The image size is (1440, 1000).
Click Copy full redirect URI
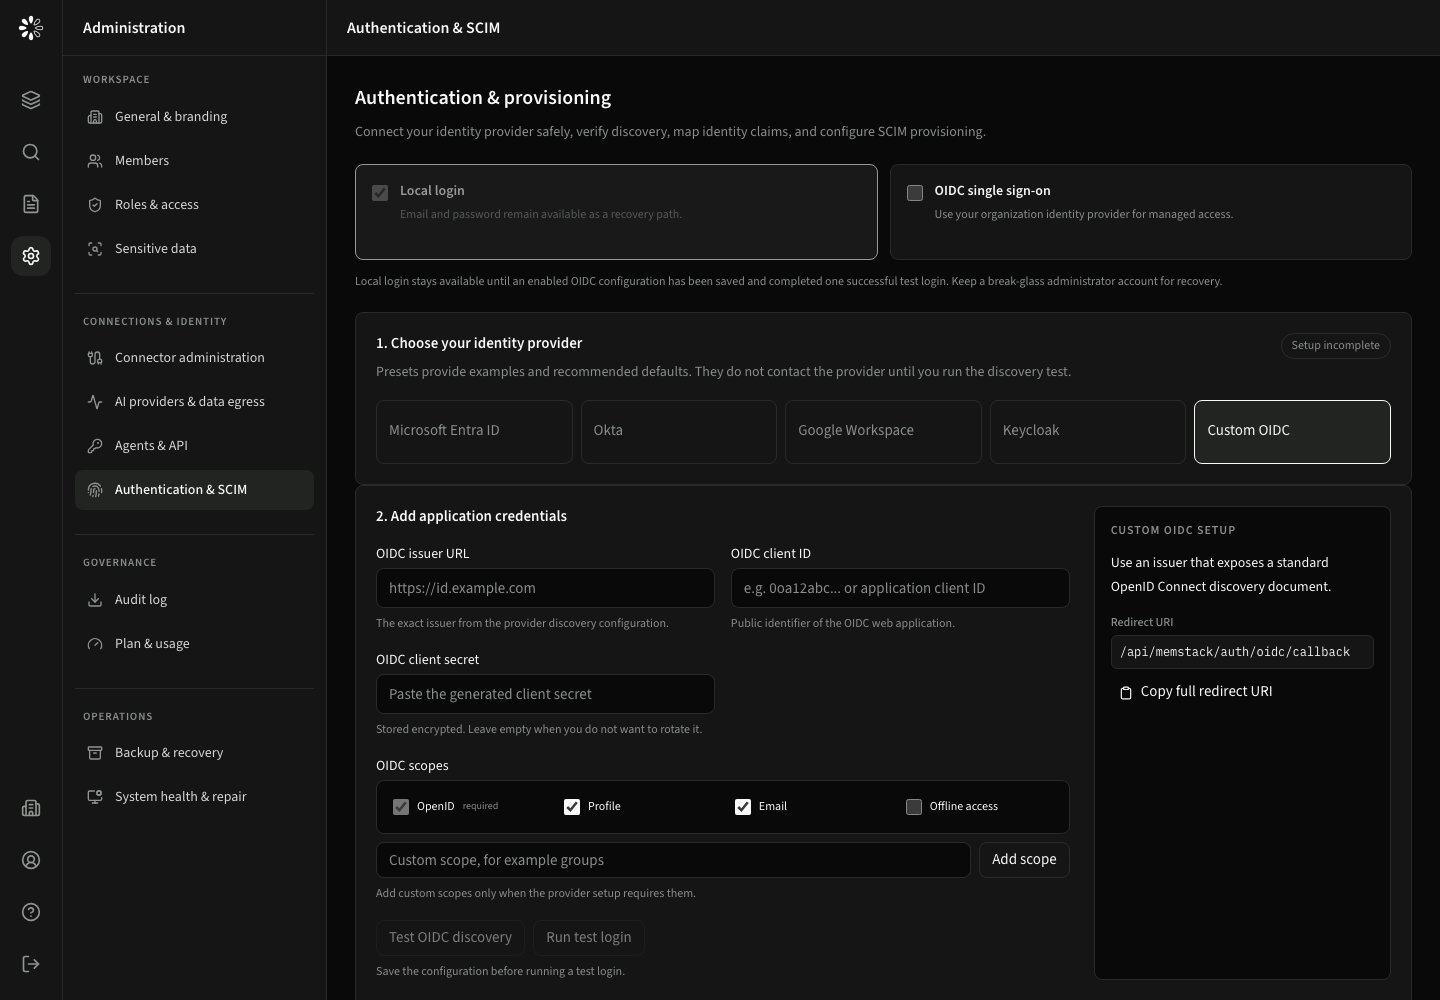1195,692
